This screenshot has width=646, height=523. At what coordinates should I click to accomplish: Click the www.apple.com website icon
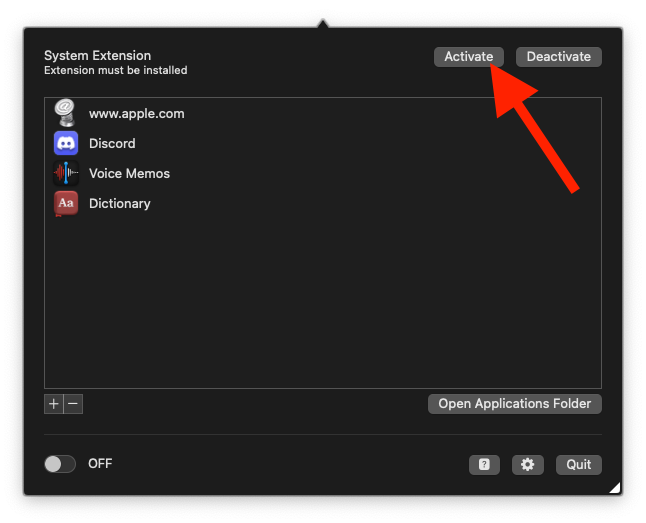point(66,113)
